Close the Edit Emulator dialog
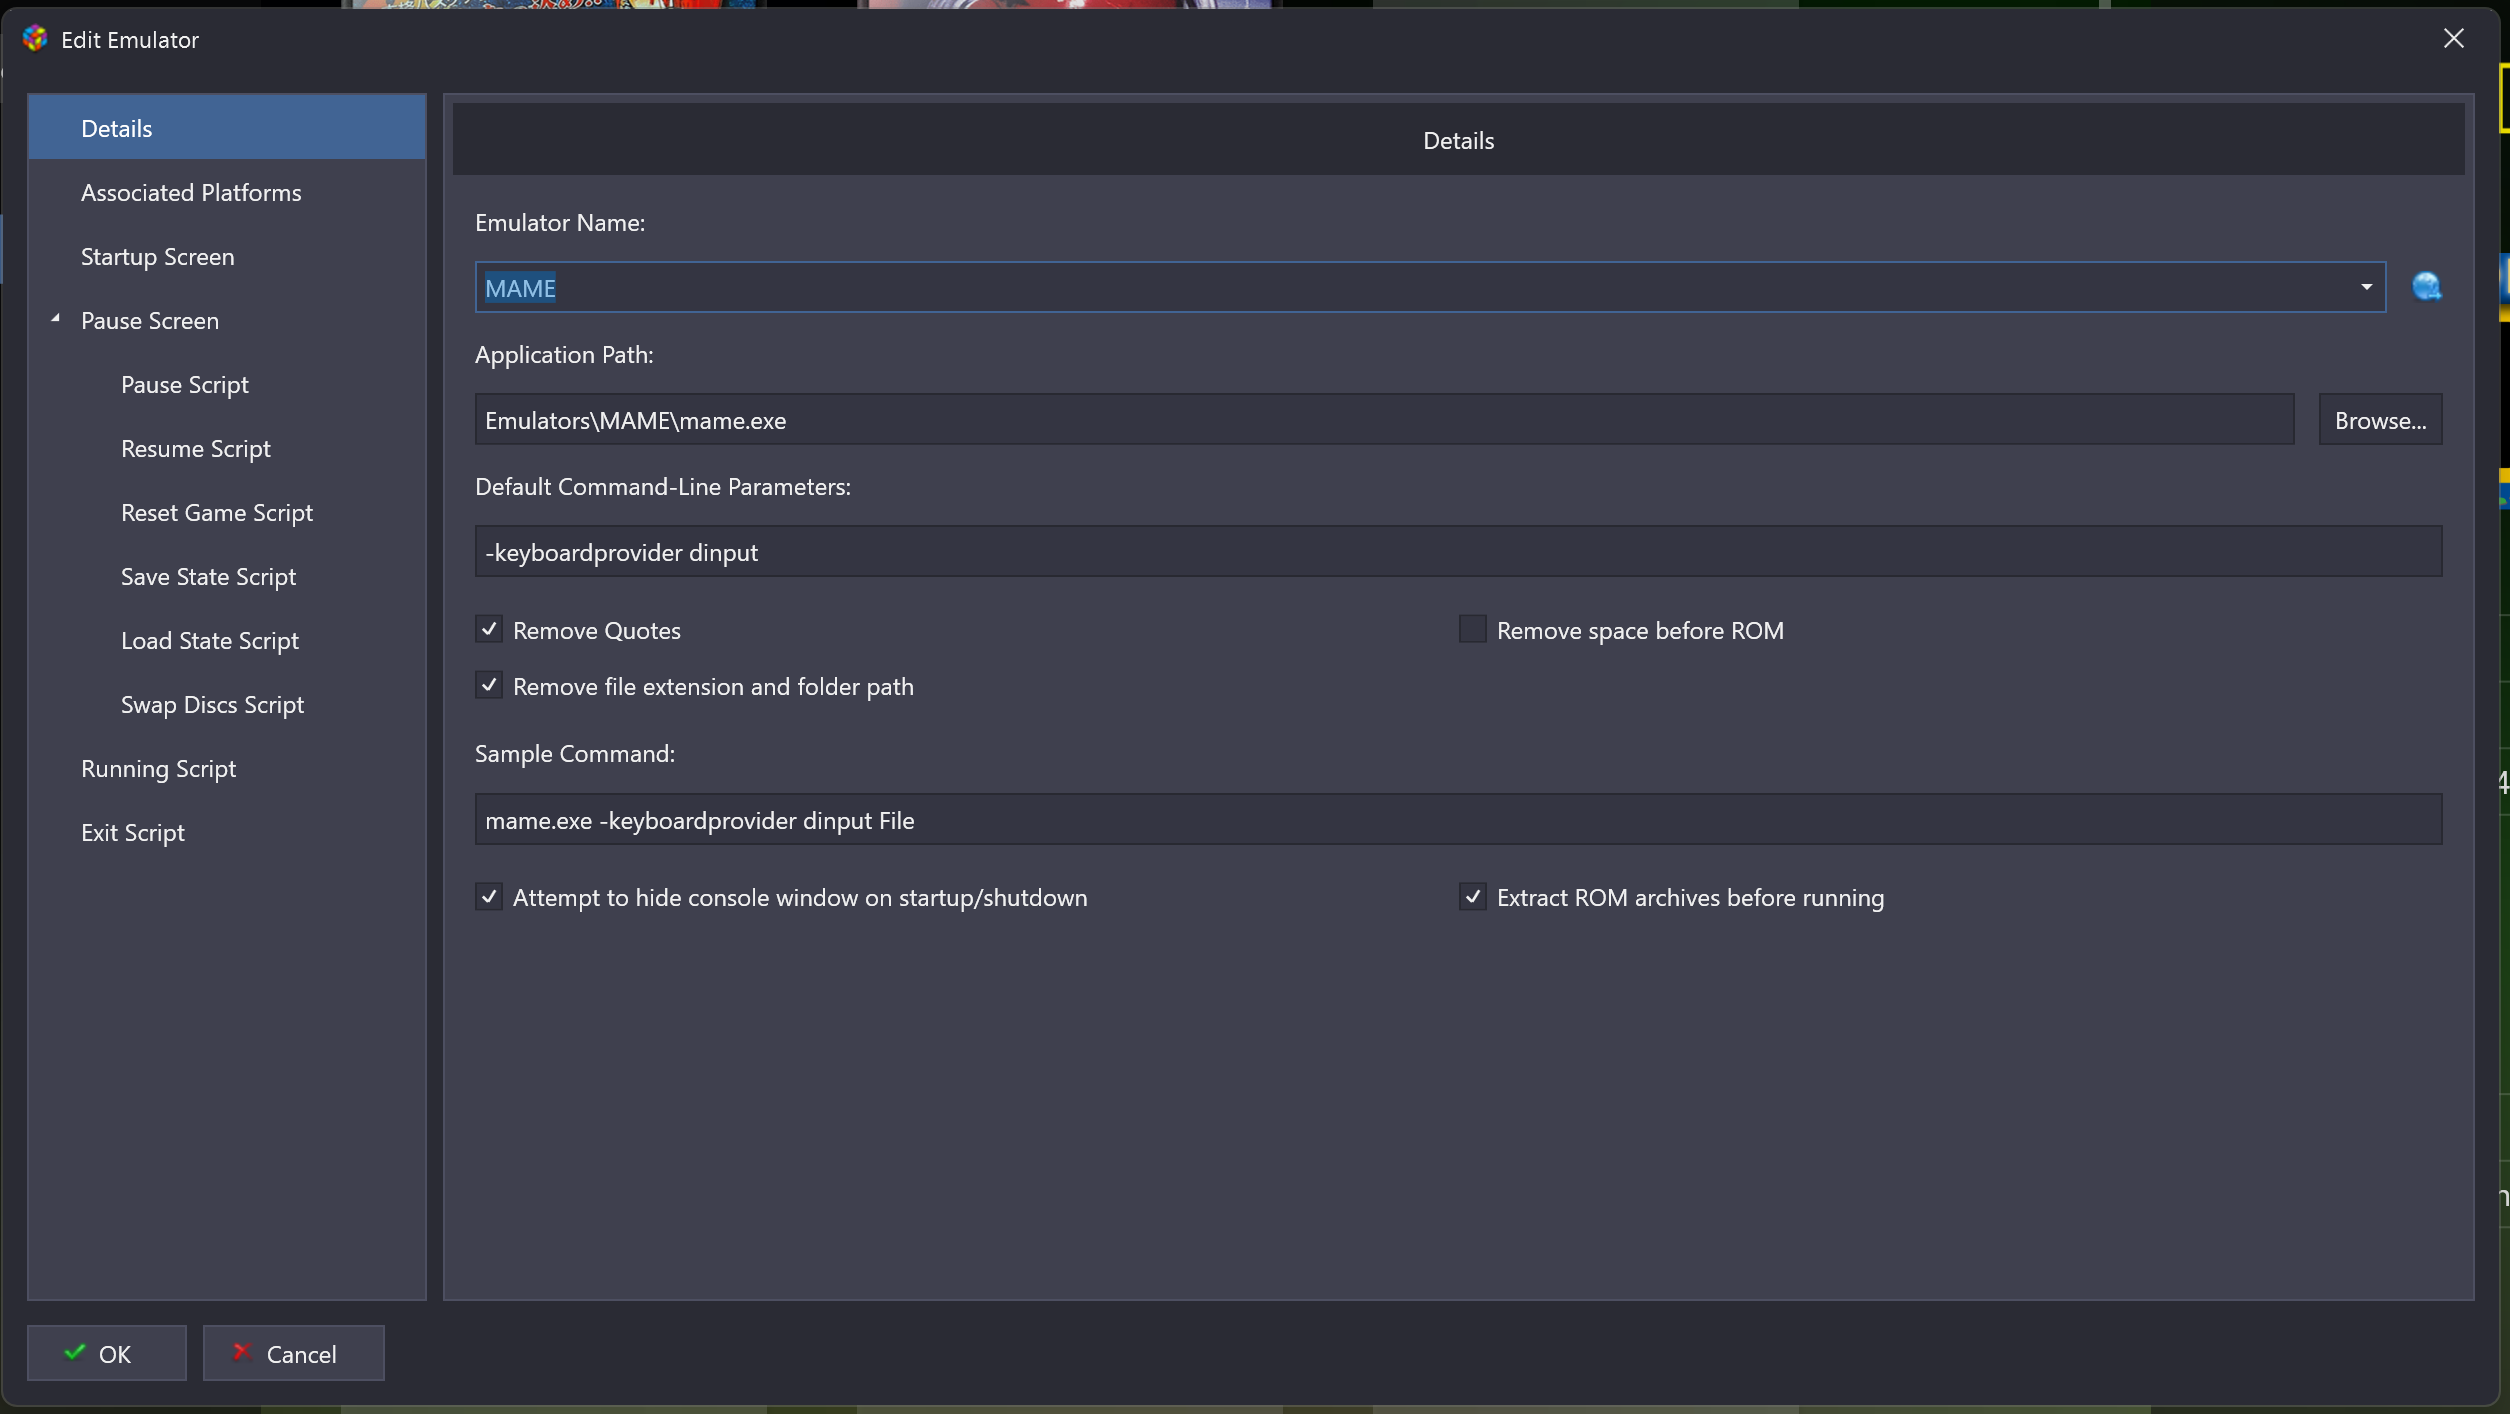 [x=2453, y=38]
